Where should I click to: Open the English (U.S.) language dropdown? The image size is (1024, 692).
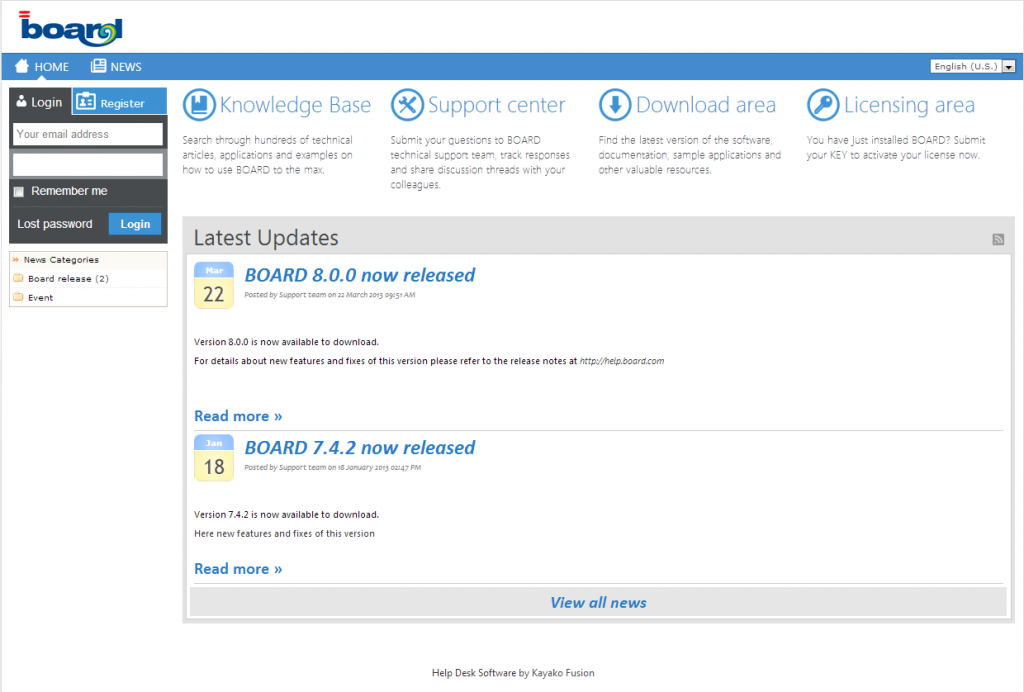point(972,66)
